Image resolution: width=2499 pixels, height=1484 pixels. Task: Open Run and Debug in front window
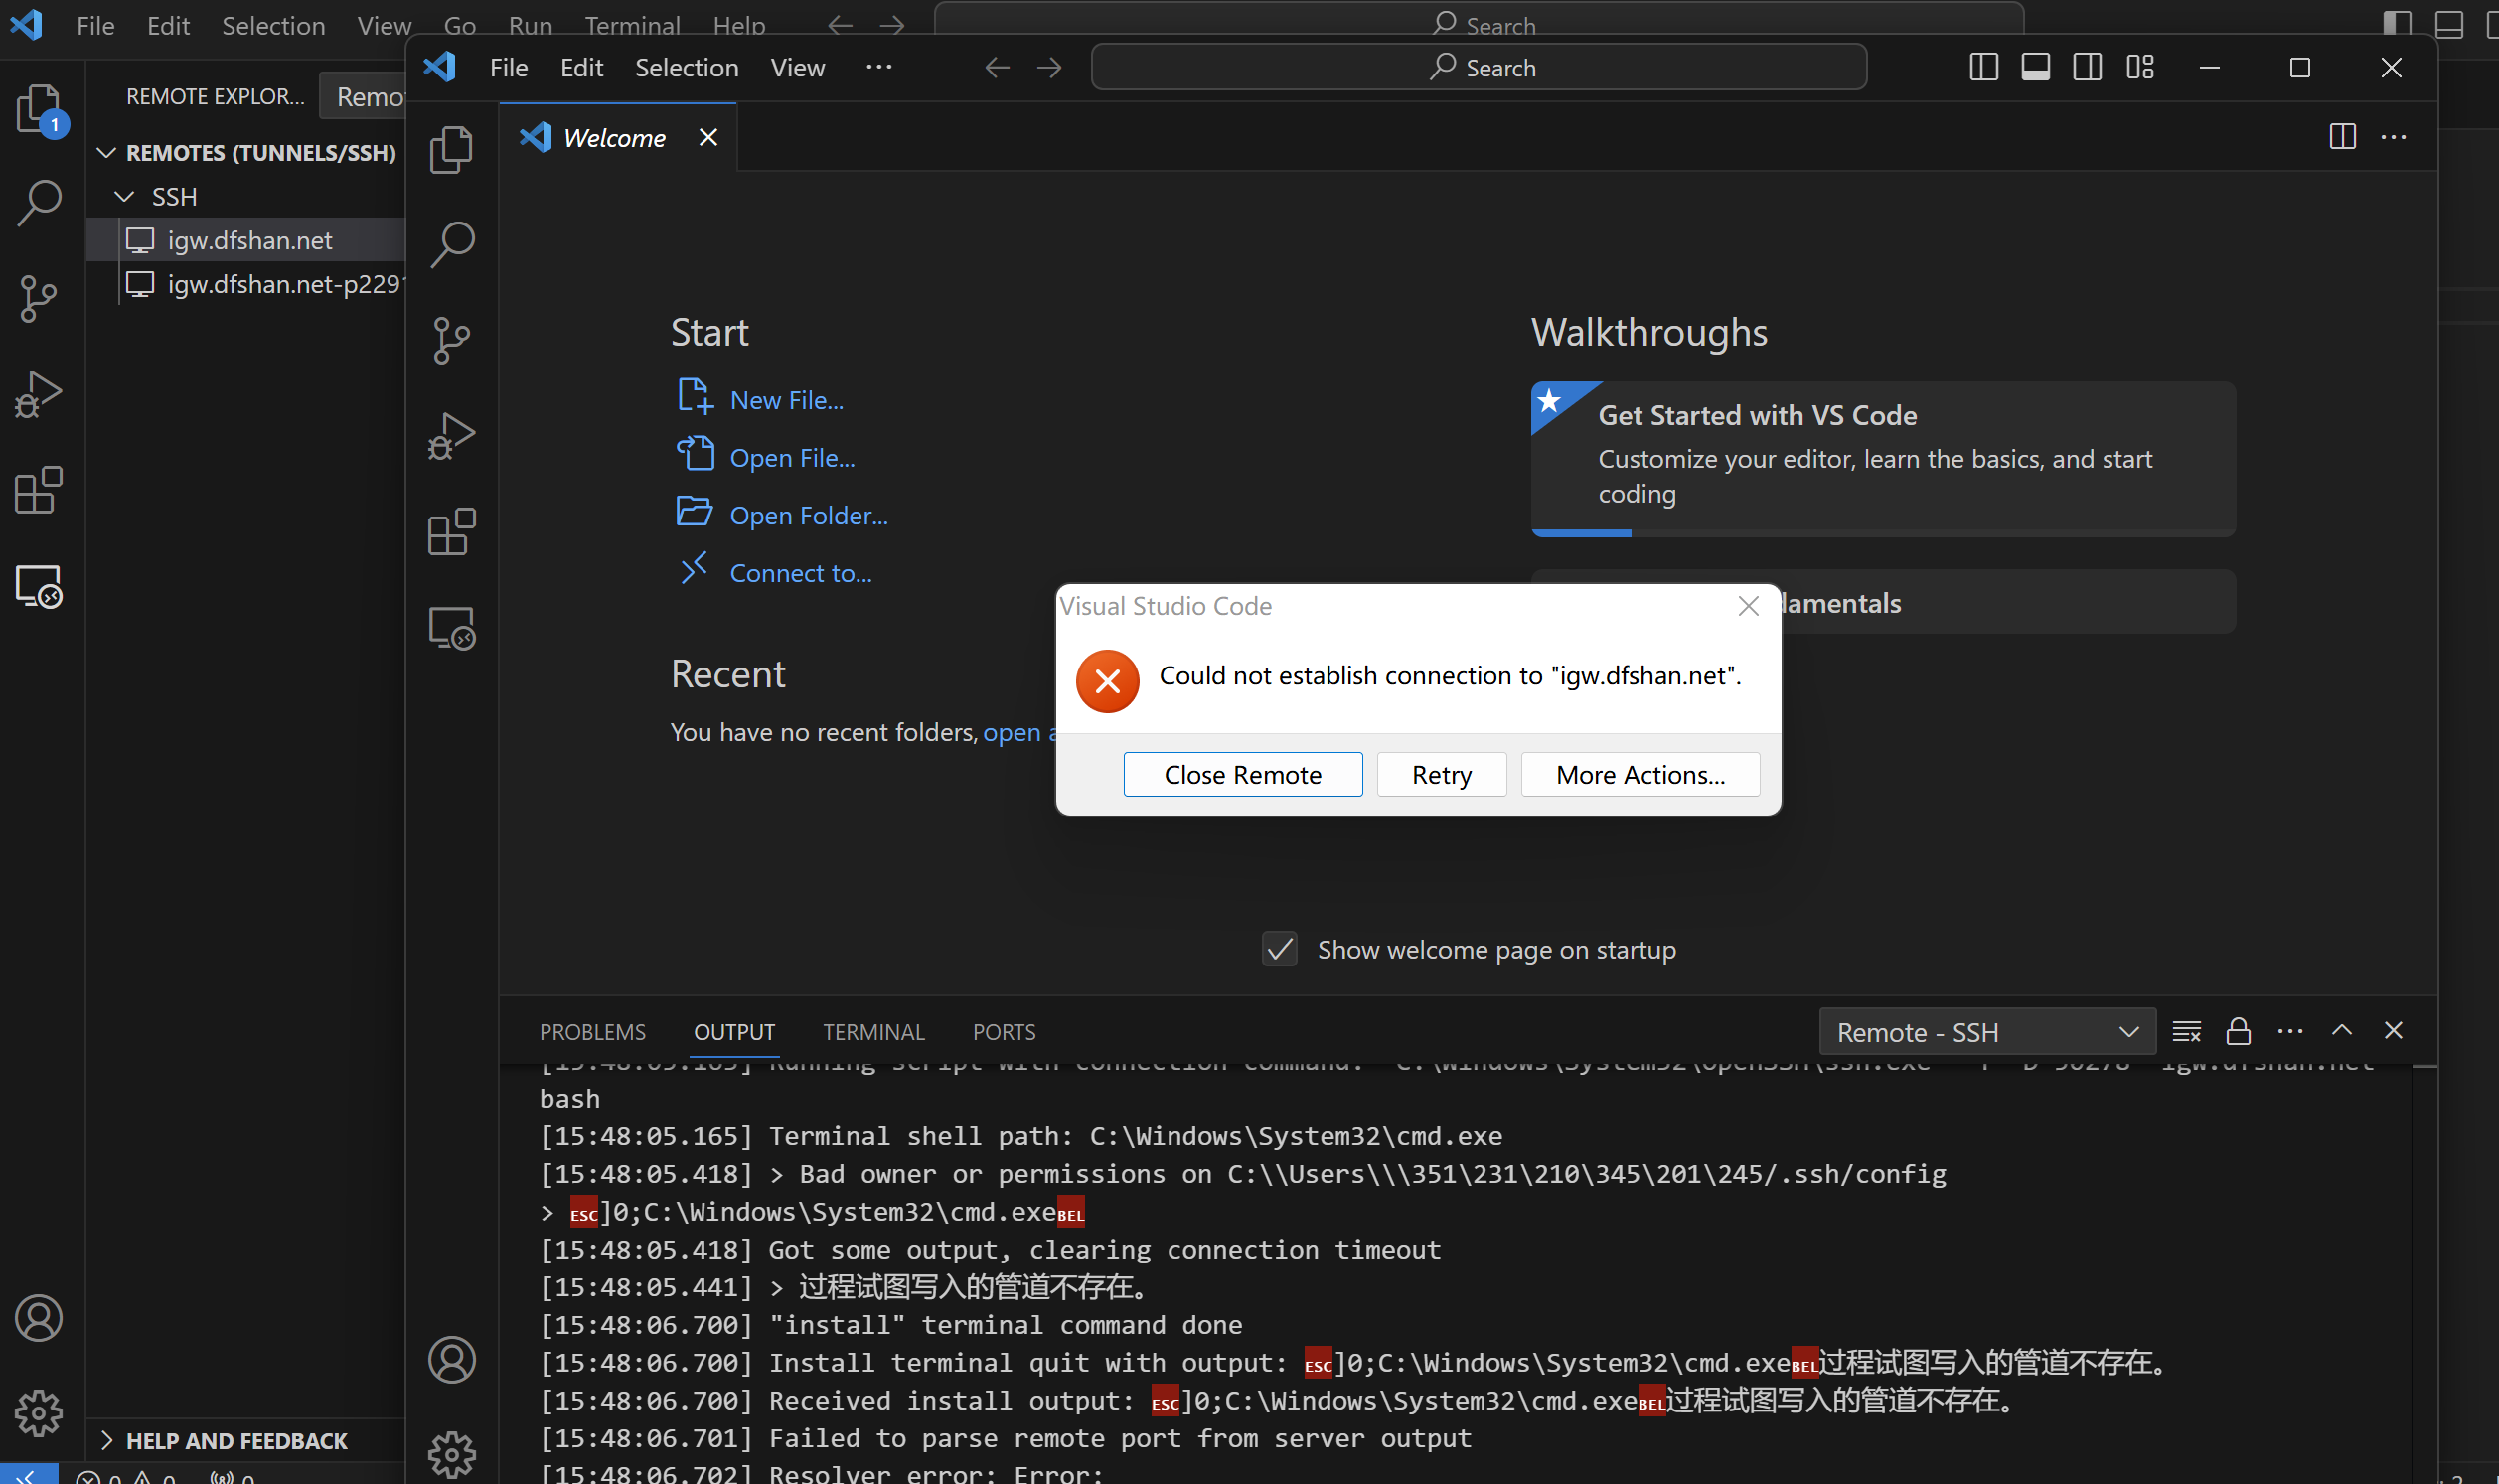click(x=451, y=436)
